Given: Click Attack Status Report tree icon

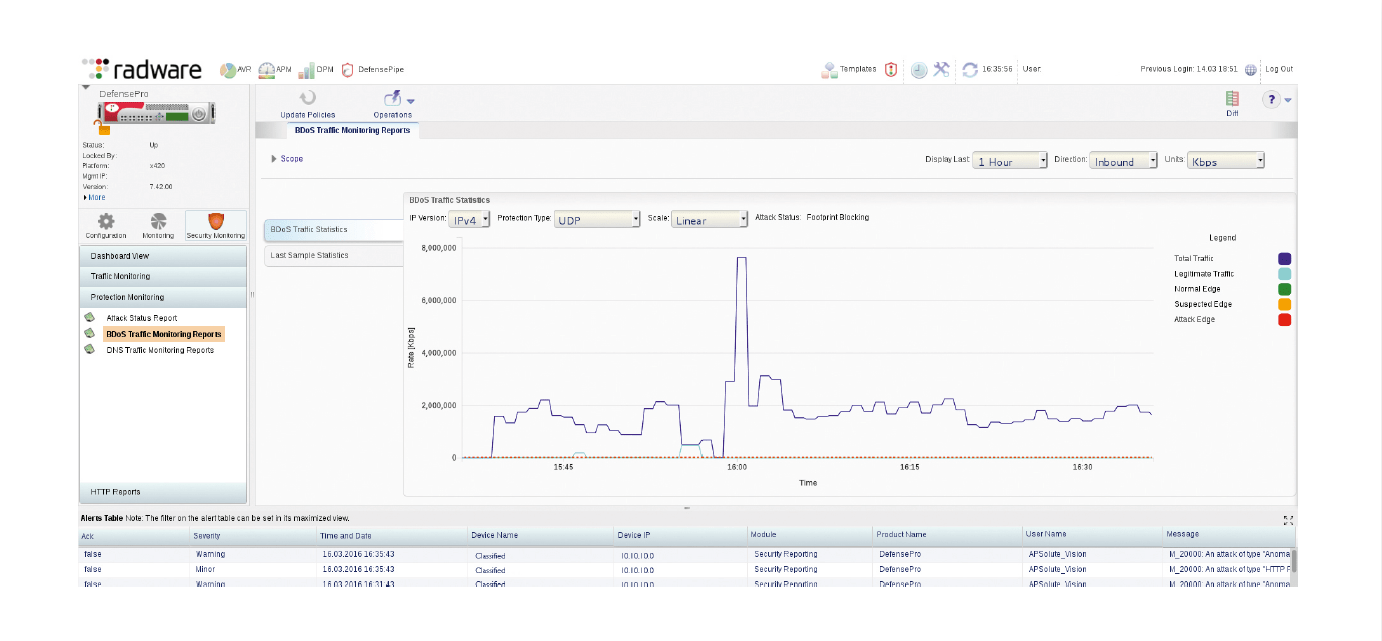Looking at the screenshot, I should click(88, 317).
